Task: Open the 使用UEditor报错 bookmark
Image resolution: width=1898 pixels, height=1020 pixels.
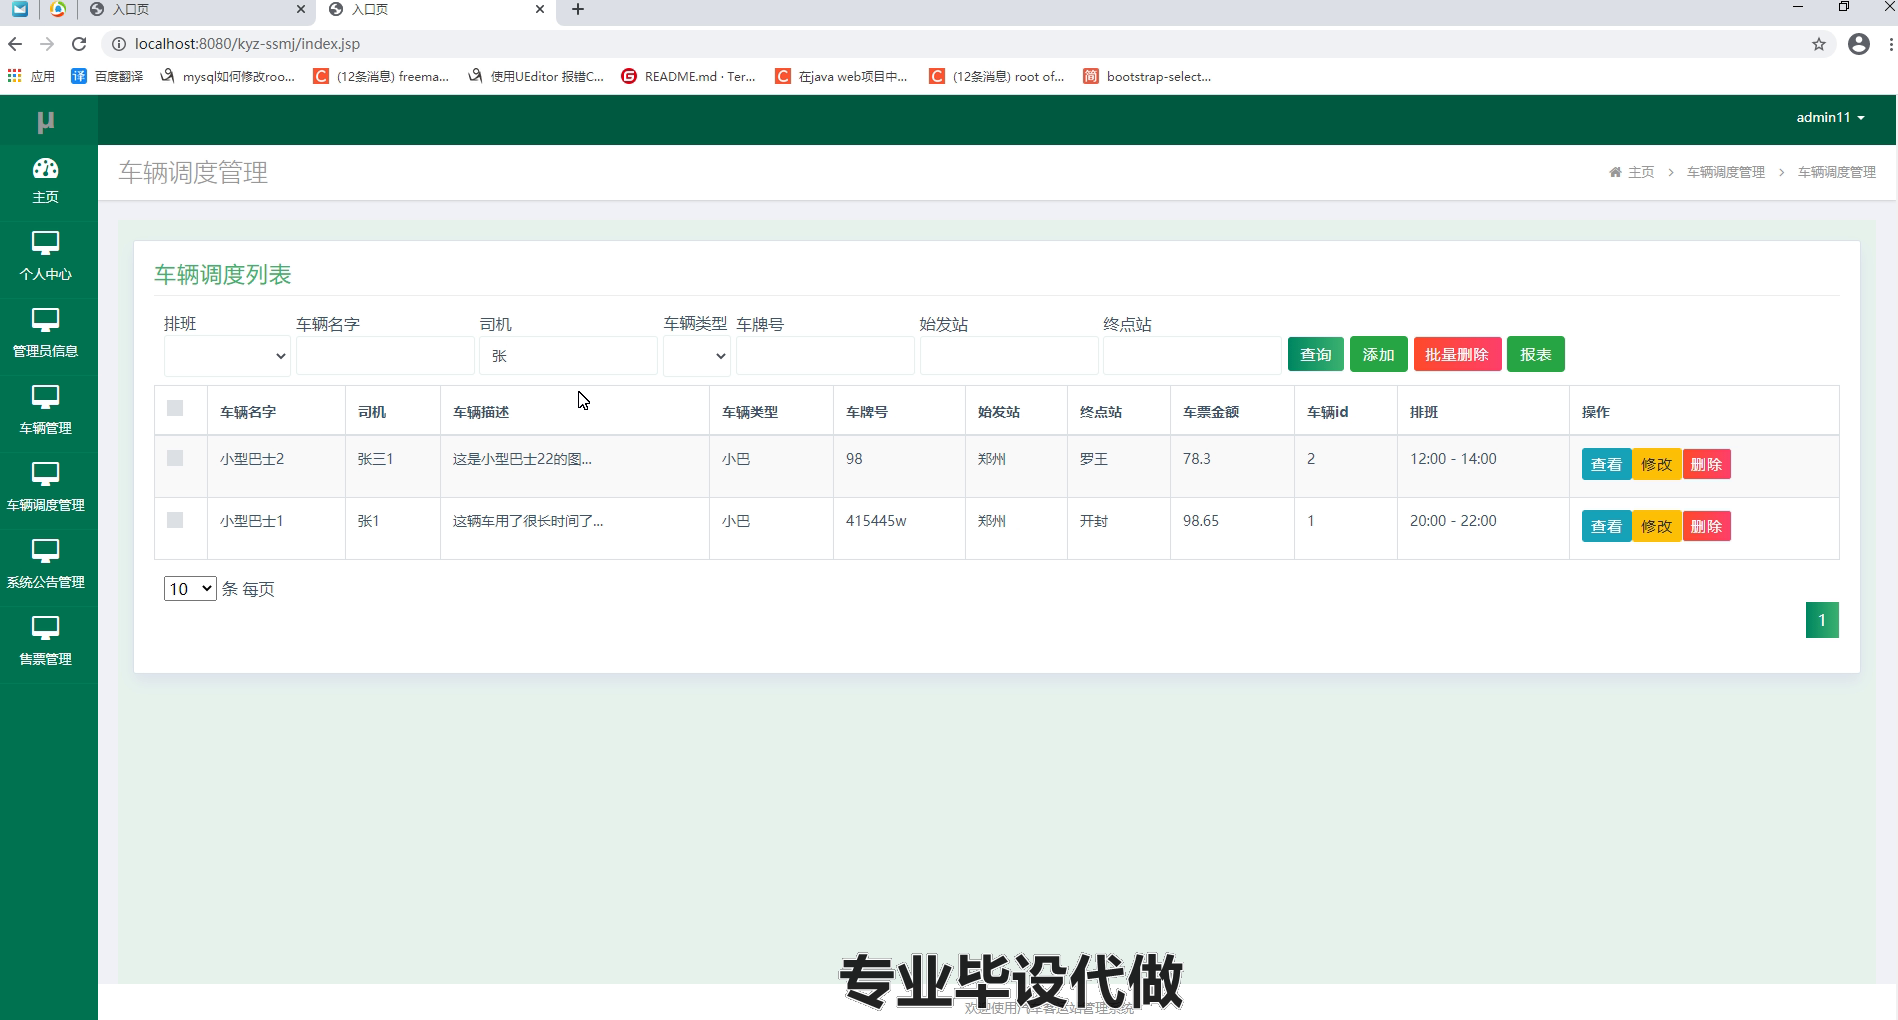Action: tap(536, 76)
